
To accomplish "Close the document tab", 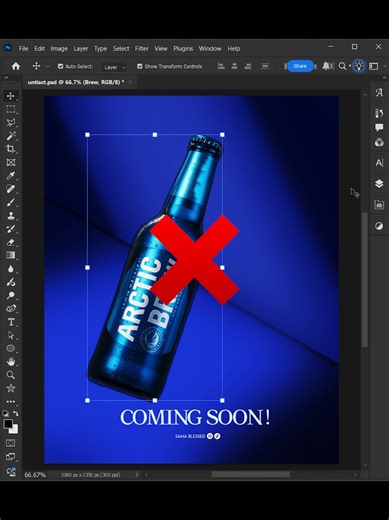I will (130, 82).
